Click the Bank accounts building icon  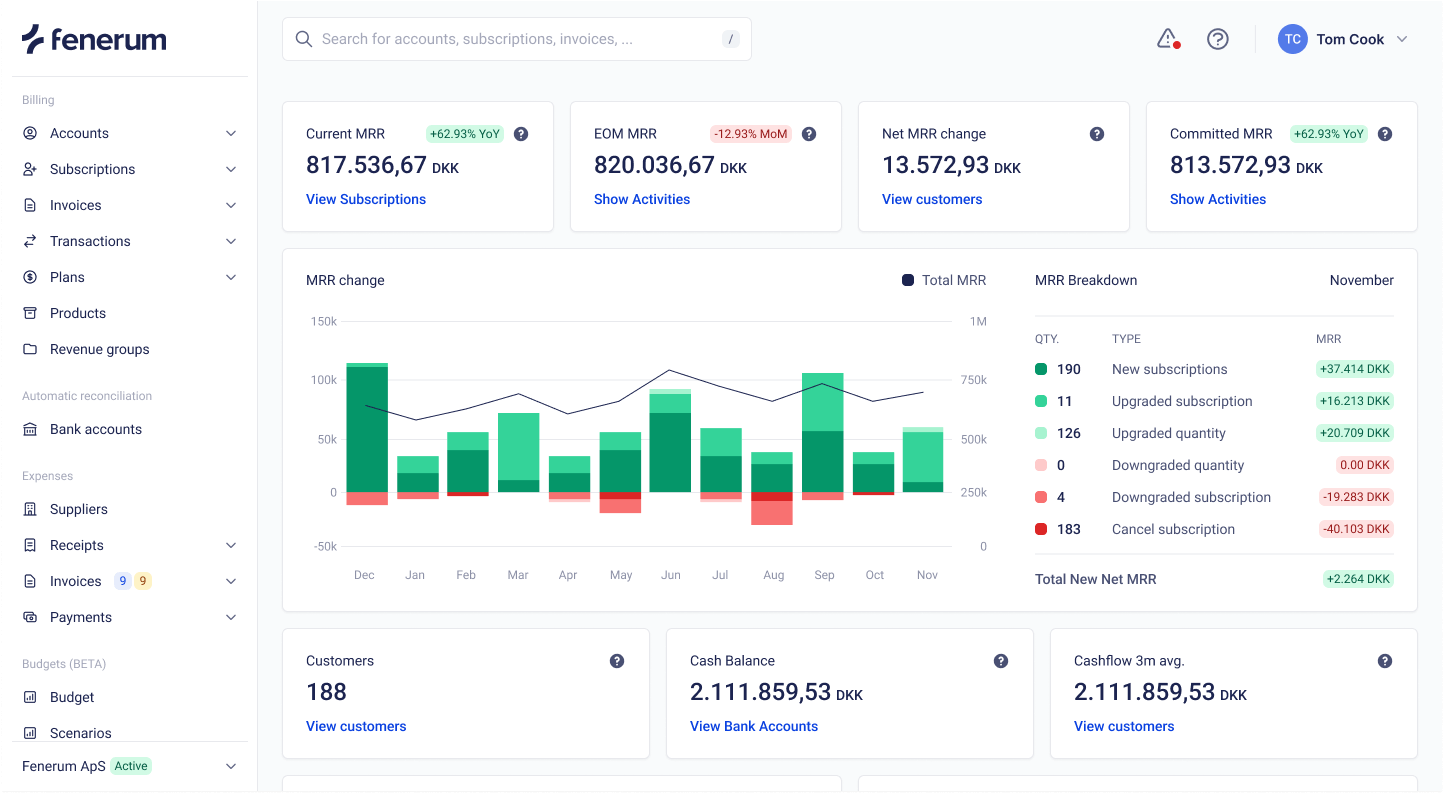coord(30,429)
